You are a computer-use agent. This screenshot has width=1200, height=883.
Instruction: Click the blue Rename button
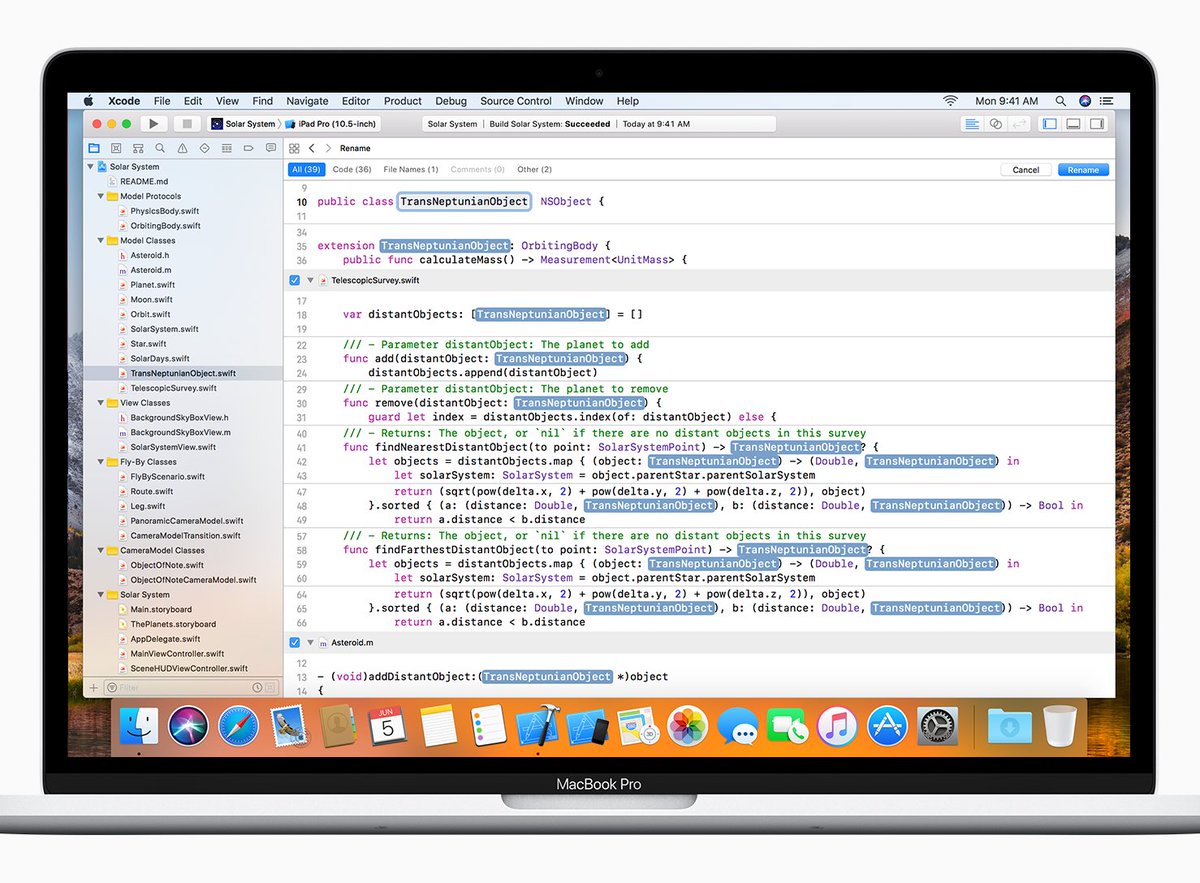1083,170
